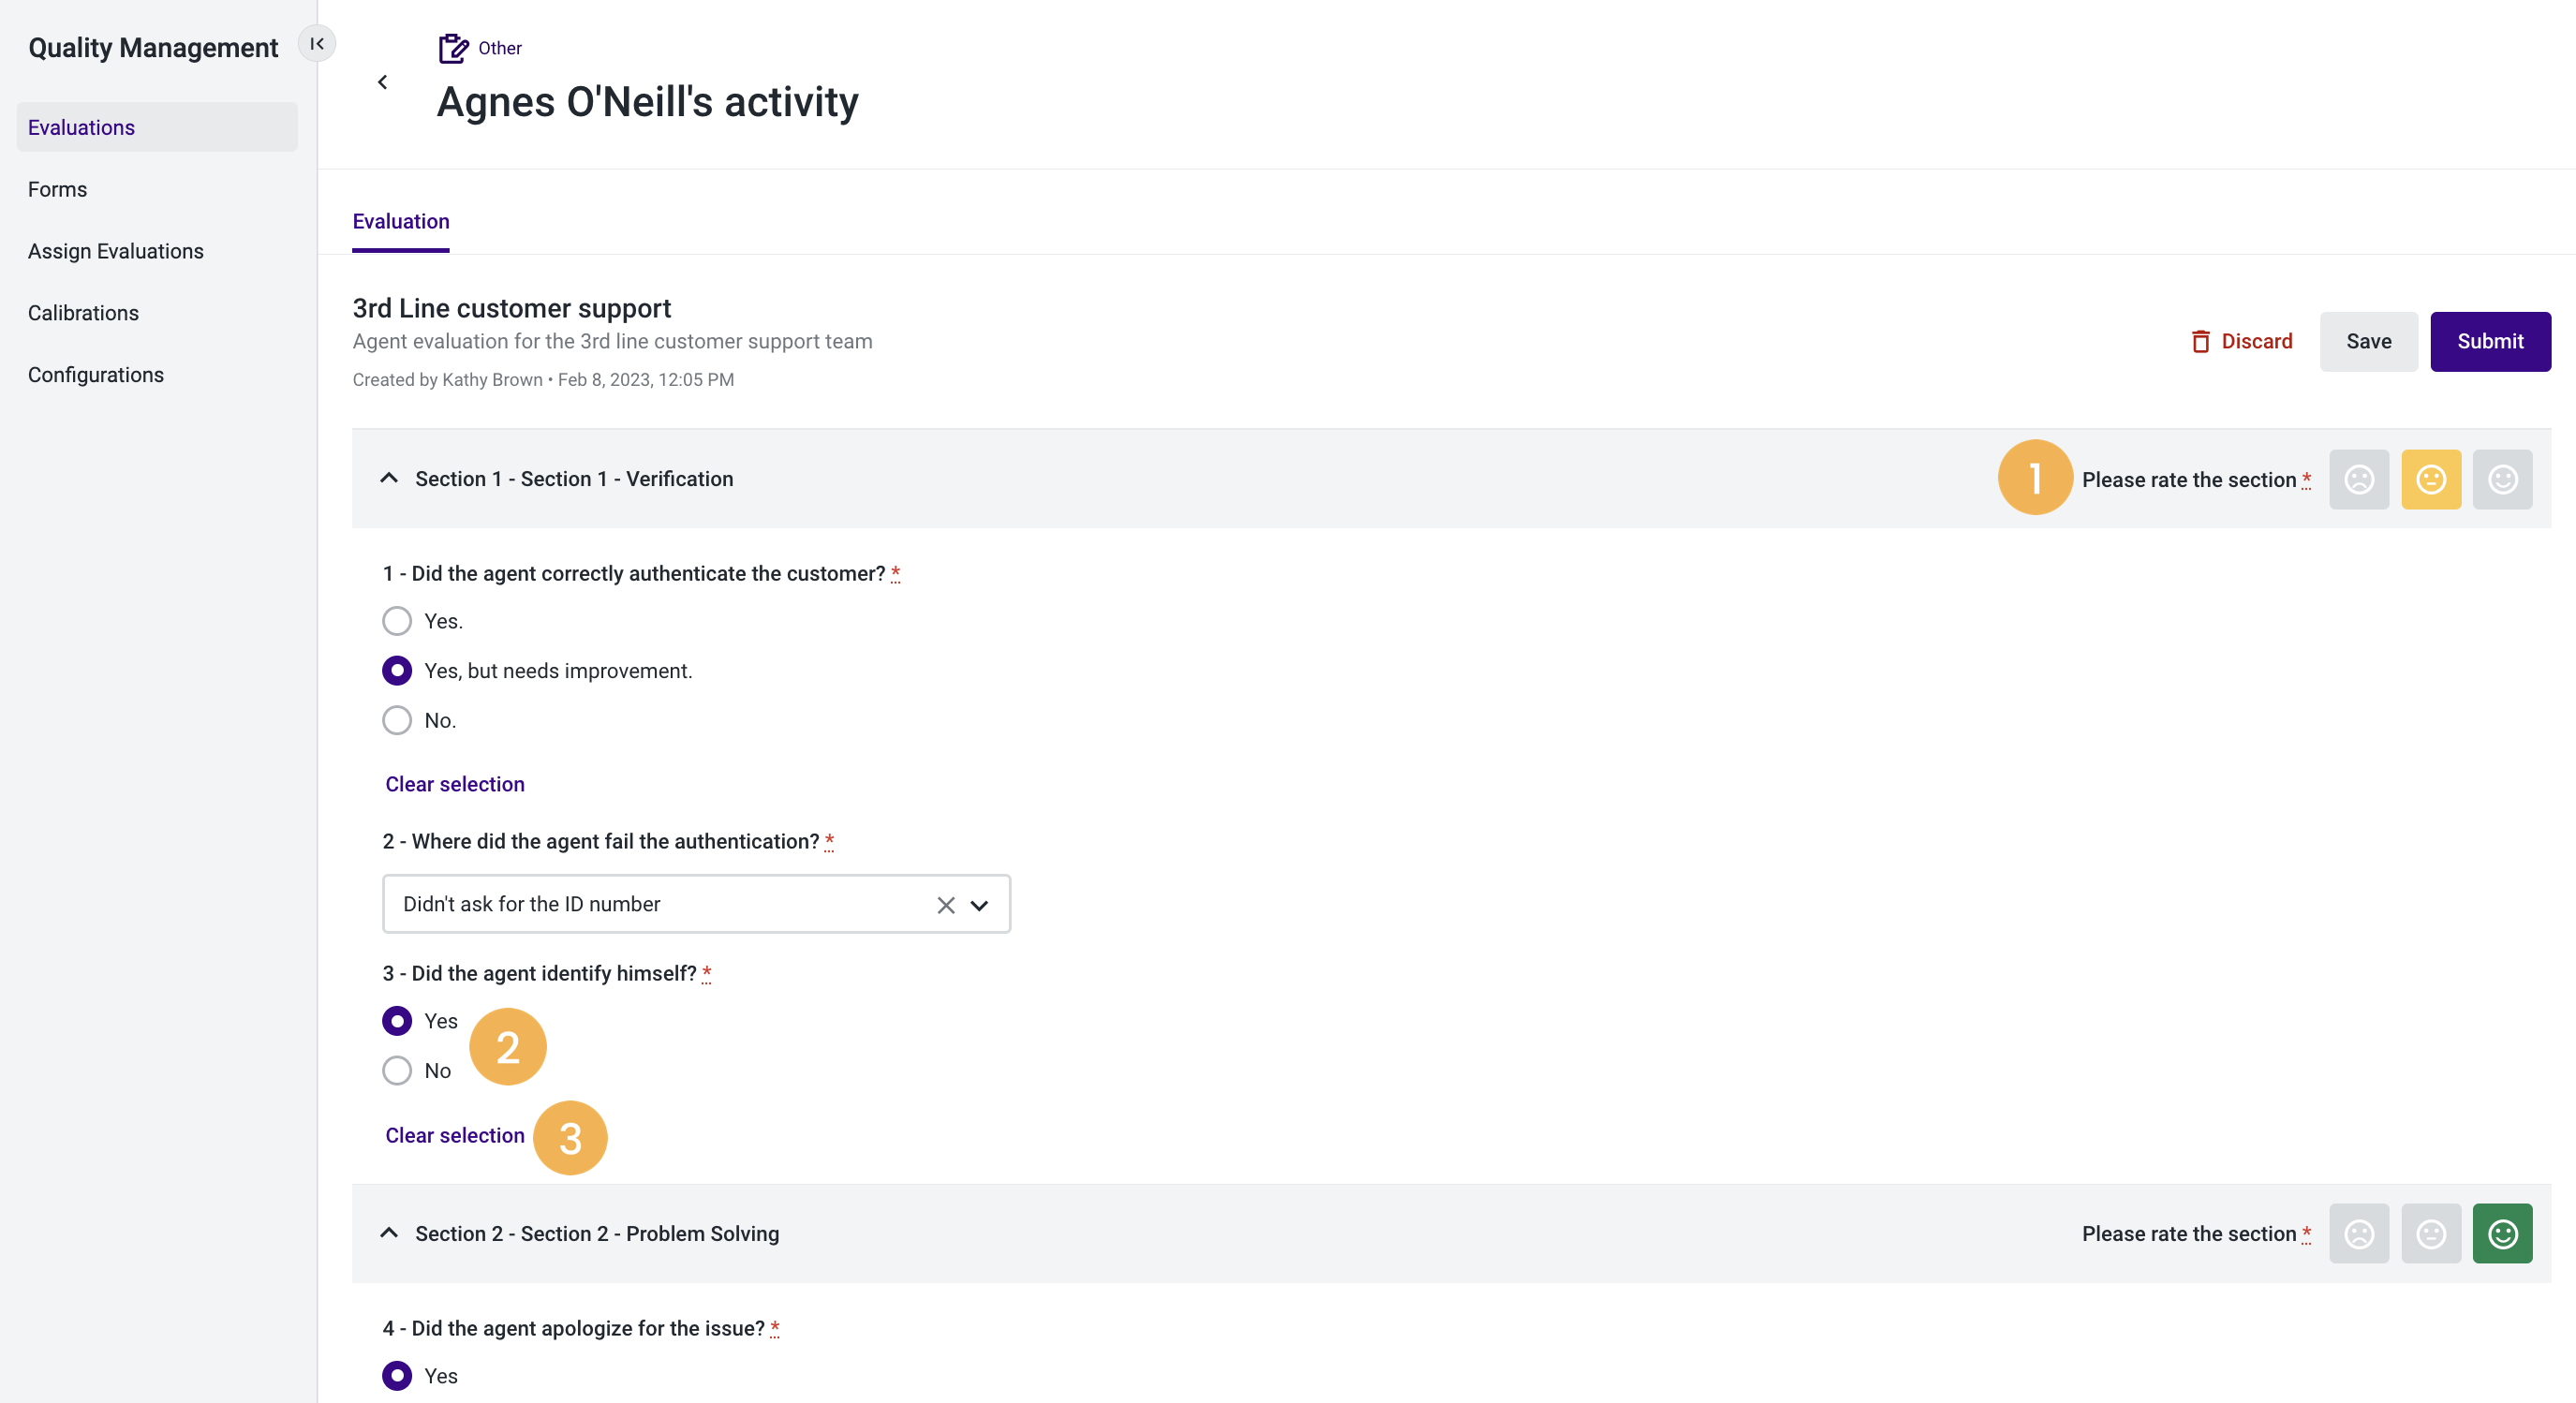Submit the evaluation
Image resolution: width=2576 pixels, height=1403 pixels.
2490,342
